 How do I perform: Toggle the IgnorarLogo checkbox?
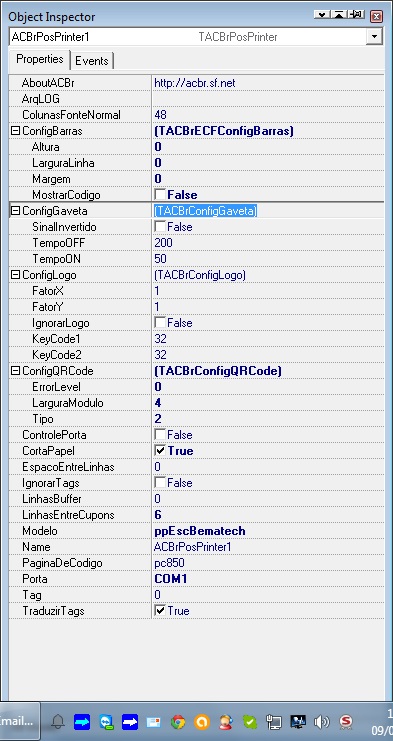click(160, 323)
